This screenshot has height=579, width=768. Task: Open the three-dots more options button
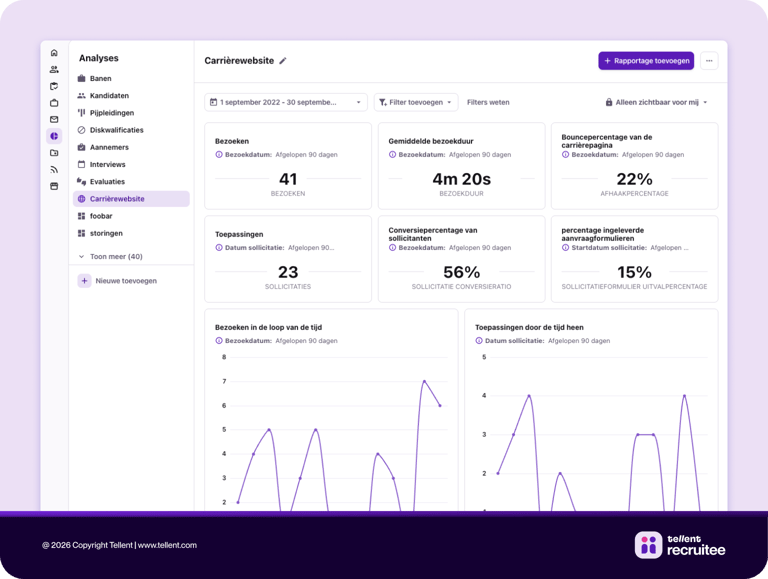click(x=709, y=61)
